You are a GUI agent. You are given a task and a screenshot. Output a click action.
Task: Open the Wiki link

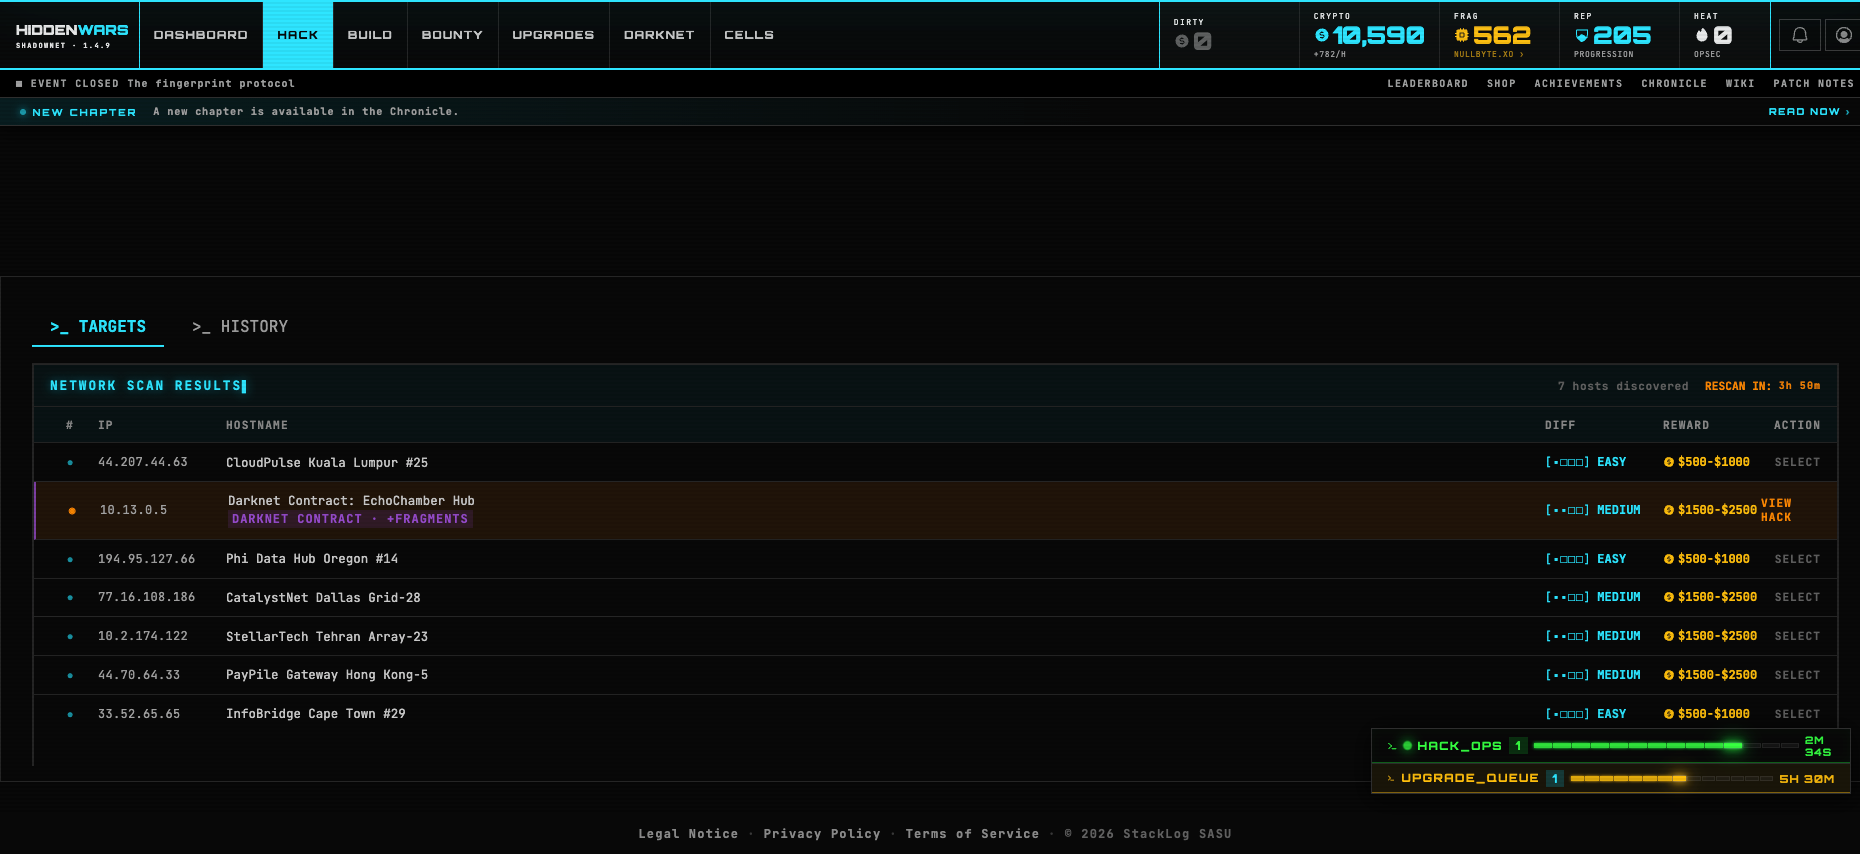[1740, 84]
